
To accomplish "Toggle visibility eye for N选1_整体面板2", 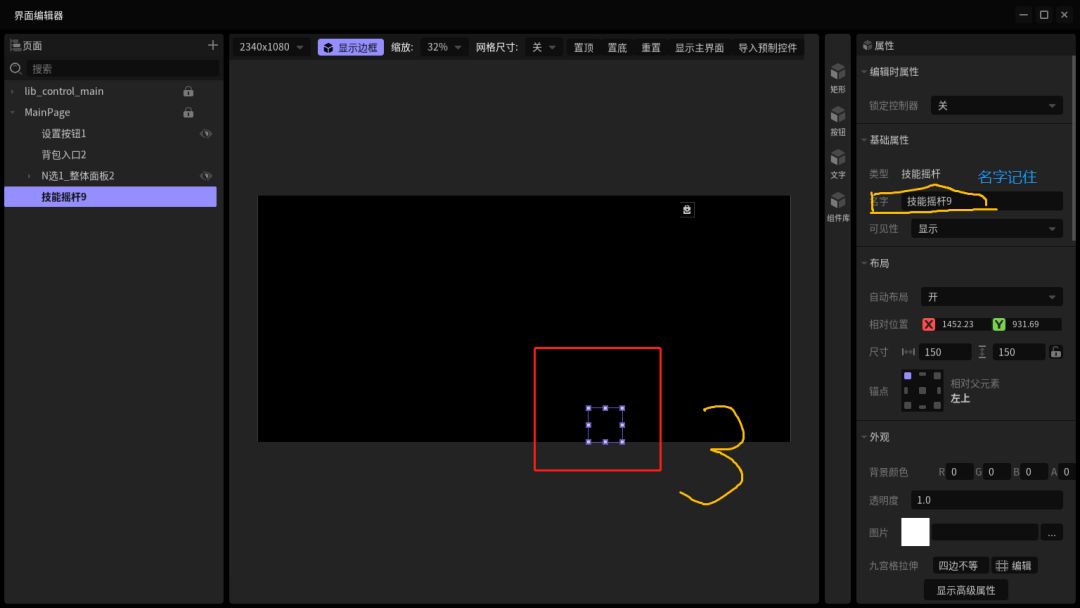I will tap(206, 176).
